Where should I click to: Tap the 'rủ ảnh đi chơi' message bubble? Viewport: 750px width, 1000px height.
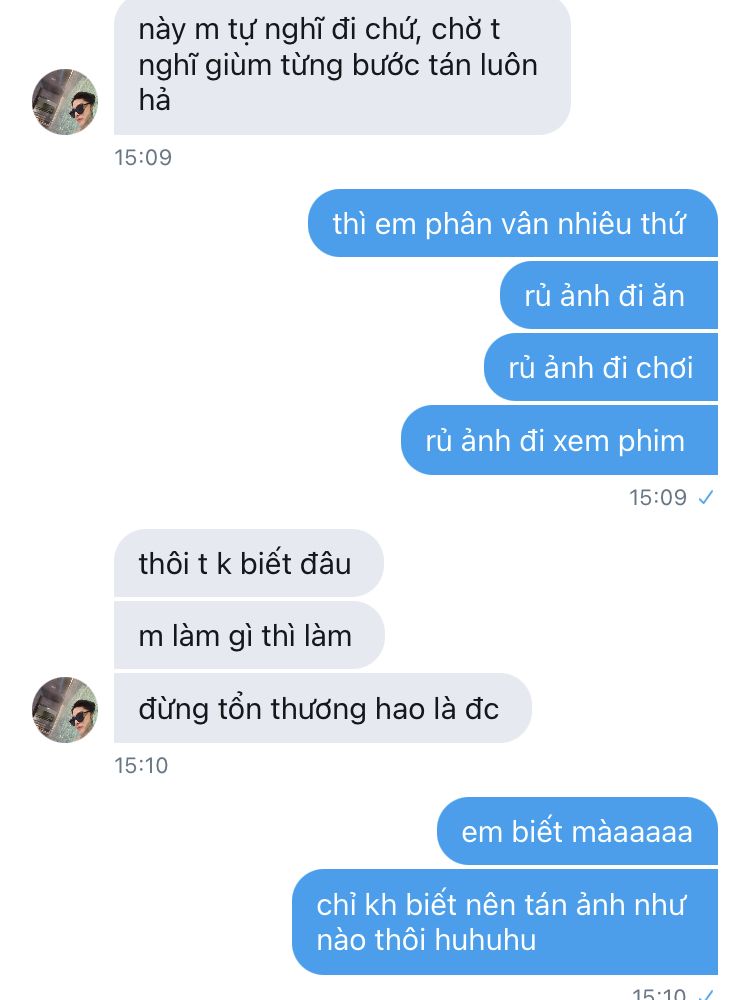click(x=601, y=367)
